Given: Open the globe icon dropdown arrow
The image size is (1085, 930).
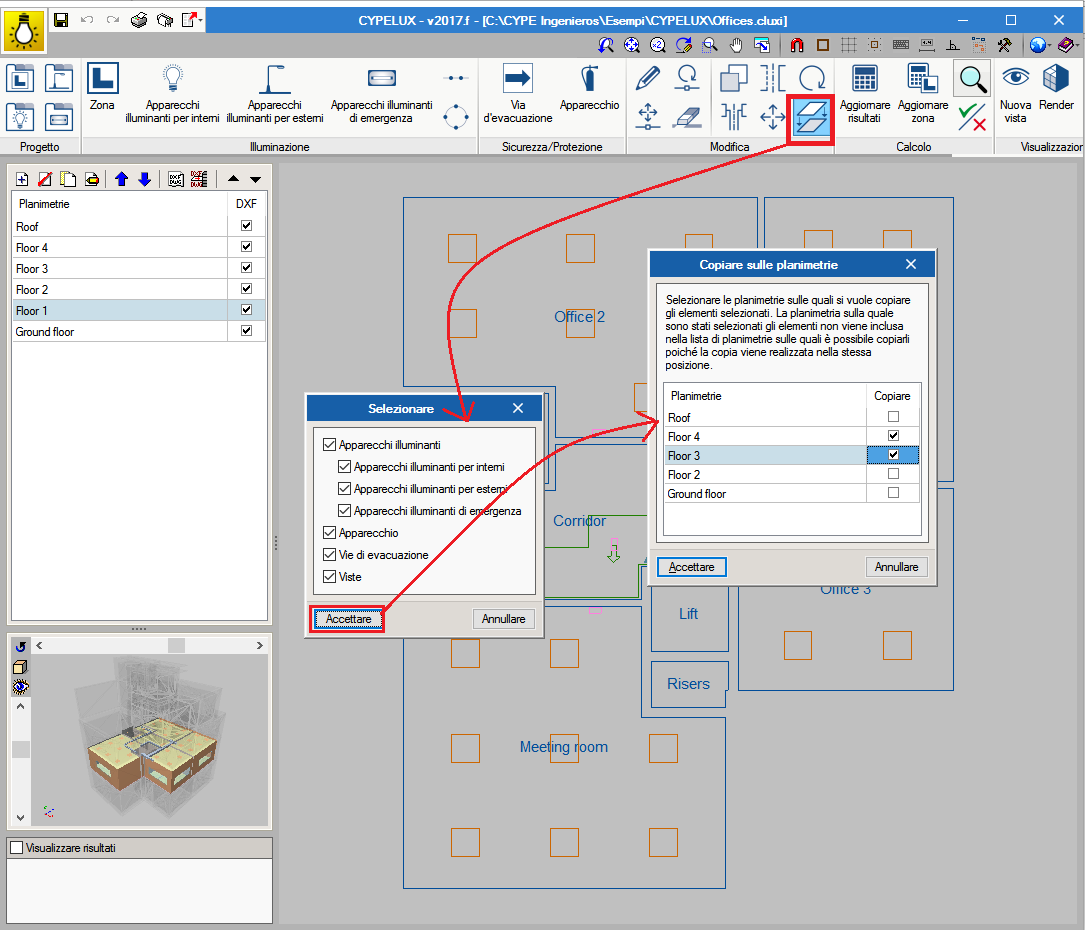Looking at the screenshot, I should (1050, 45).
